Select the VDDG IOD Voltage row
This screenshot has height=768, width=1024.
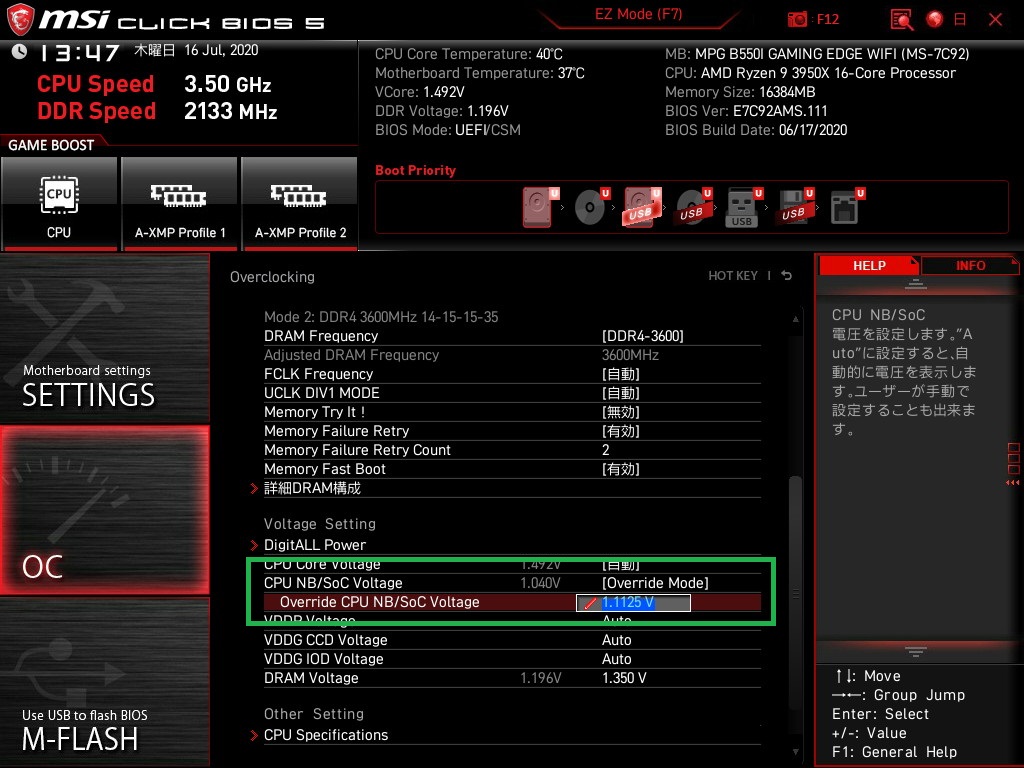pyautogui.click(x=512, y=658)
